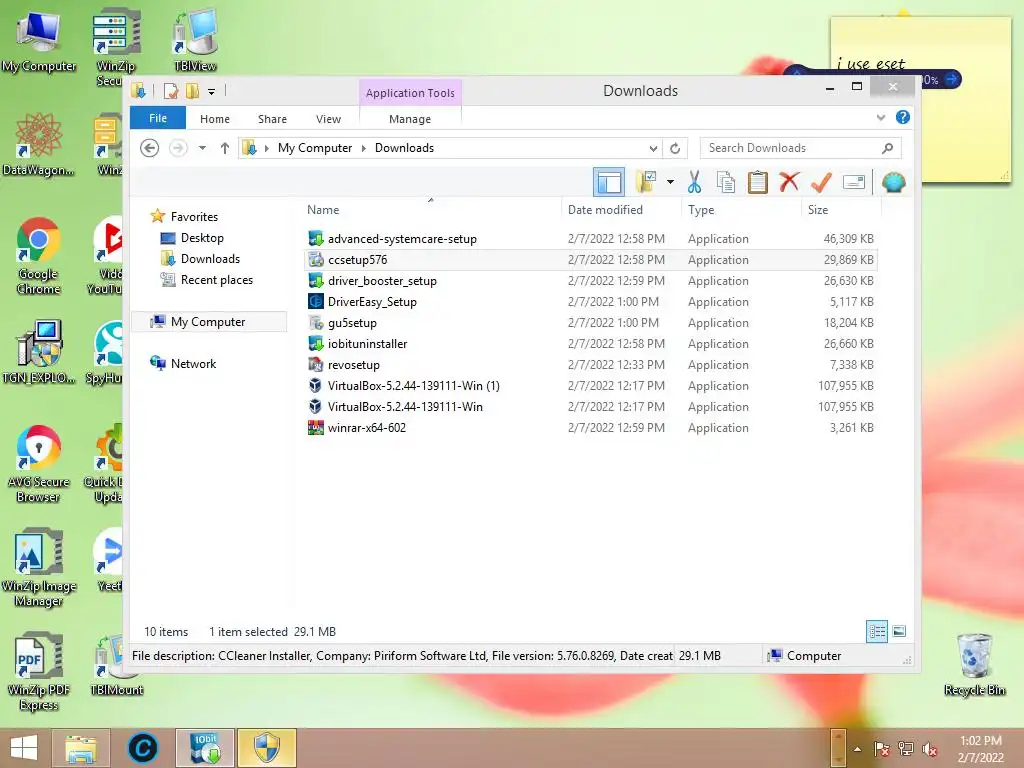Viewport: 1024px width, 768px height.
Task: Open the View ribbon tab
Action: [328, 119]
